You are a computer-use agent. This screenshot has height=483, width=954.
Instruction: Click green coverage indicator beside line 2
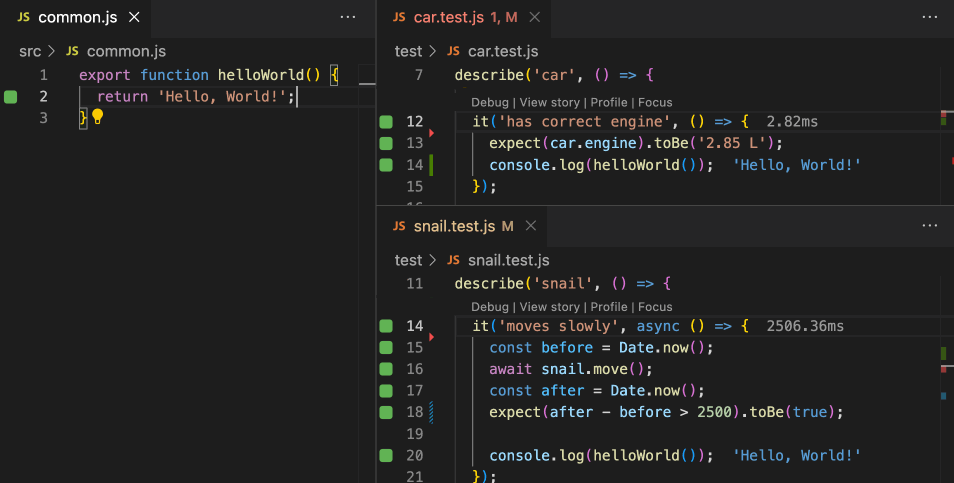click(x=11, y=97)
